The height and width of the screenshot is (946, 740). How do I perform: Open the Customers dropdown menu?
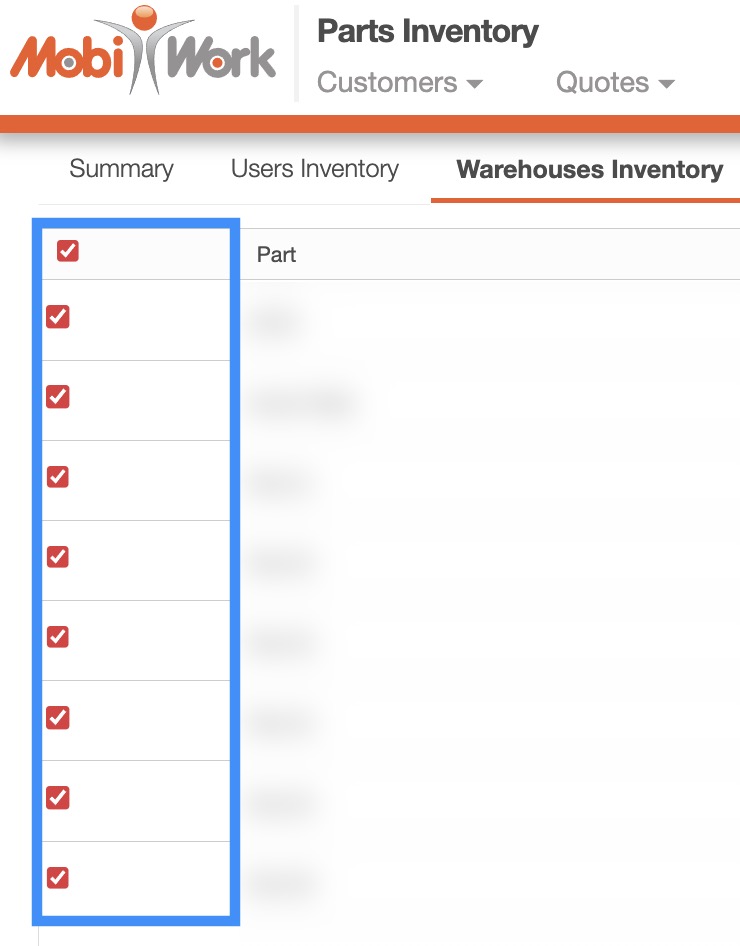coord(399,83)
